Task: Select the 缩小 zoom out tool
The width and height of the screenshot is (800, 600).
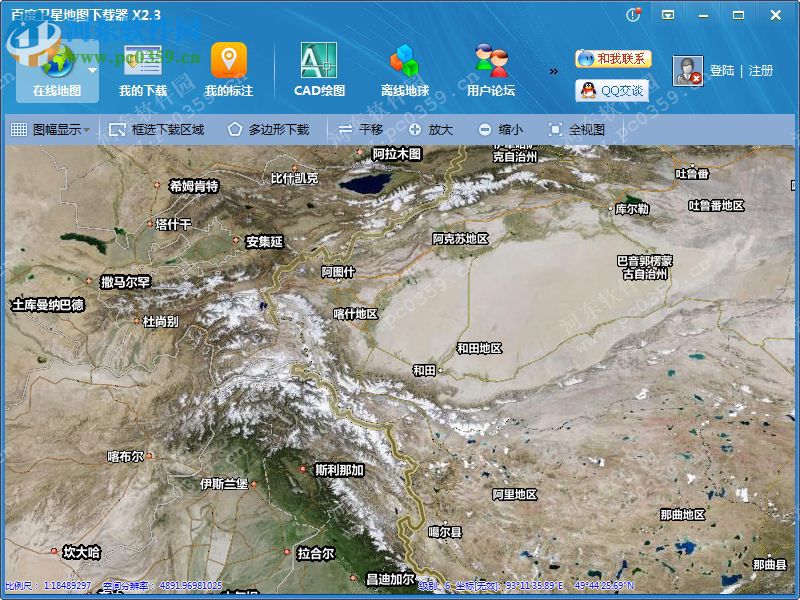Action: 501,130
